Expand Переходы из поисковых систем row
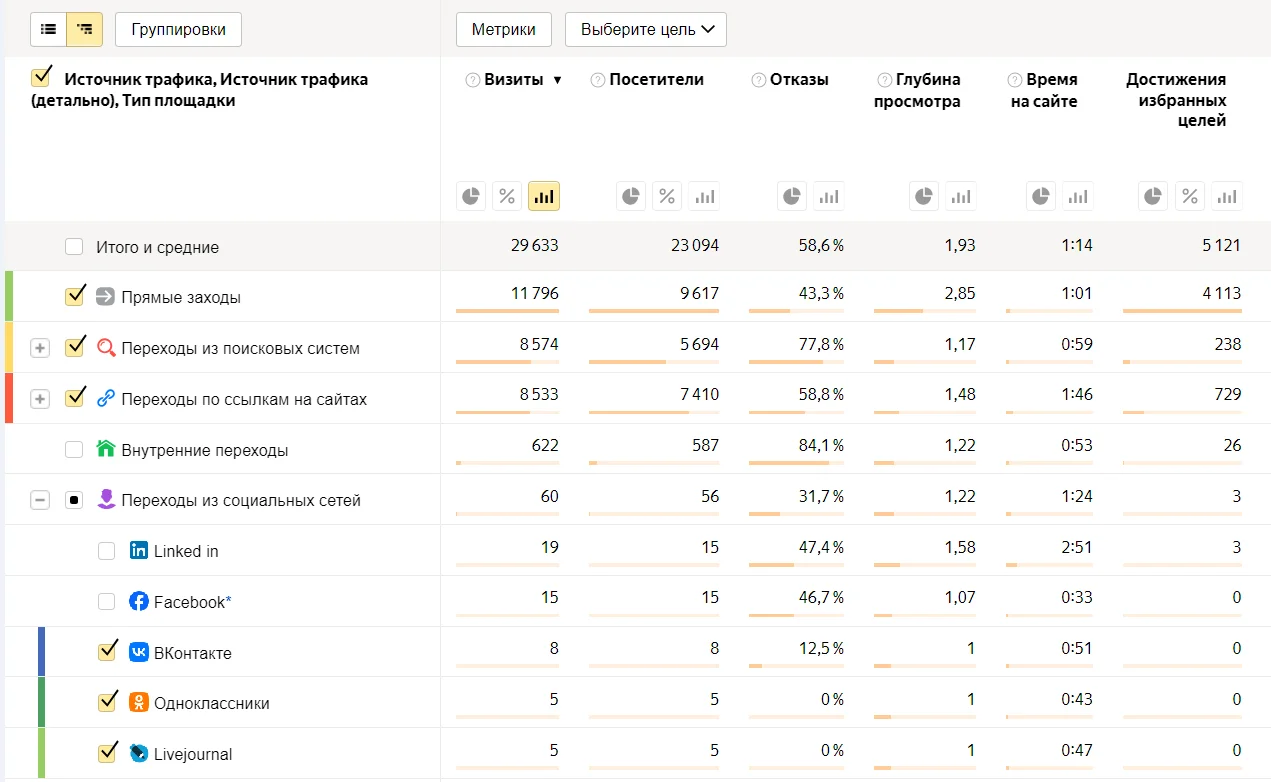Screen dimensions: 1271x782 click(x=40, y=348)
